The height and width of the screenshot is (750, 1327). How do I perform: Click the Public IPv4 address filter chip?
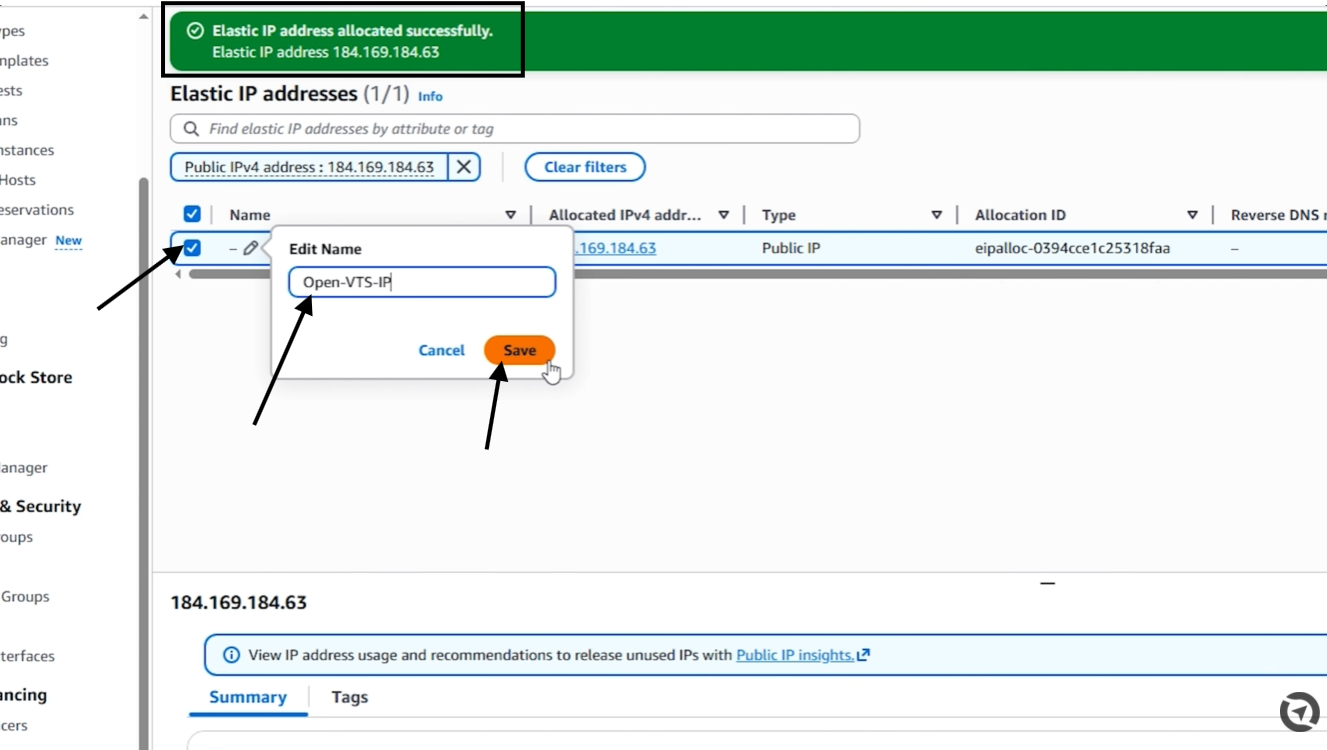pyautogui.click(x=309, y=167)
